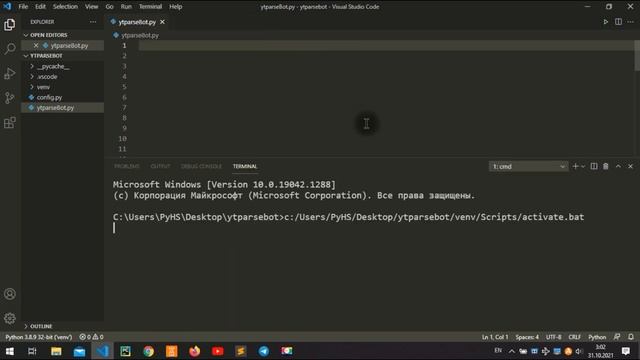The image size is (640, 360).
Task: Open the Go menu
Action: tap(109, 7)
